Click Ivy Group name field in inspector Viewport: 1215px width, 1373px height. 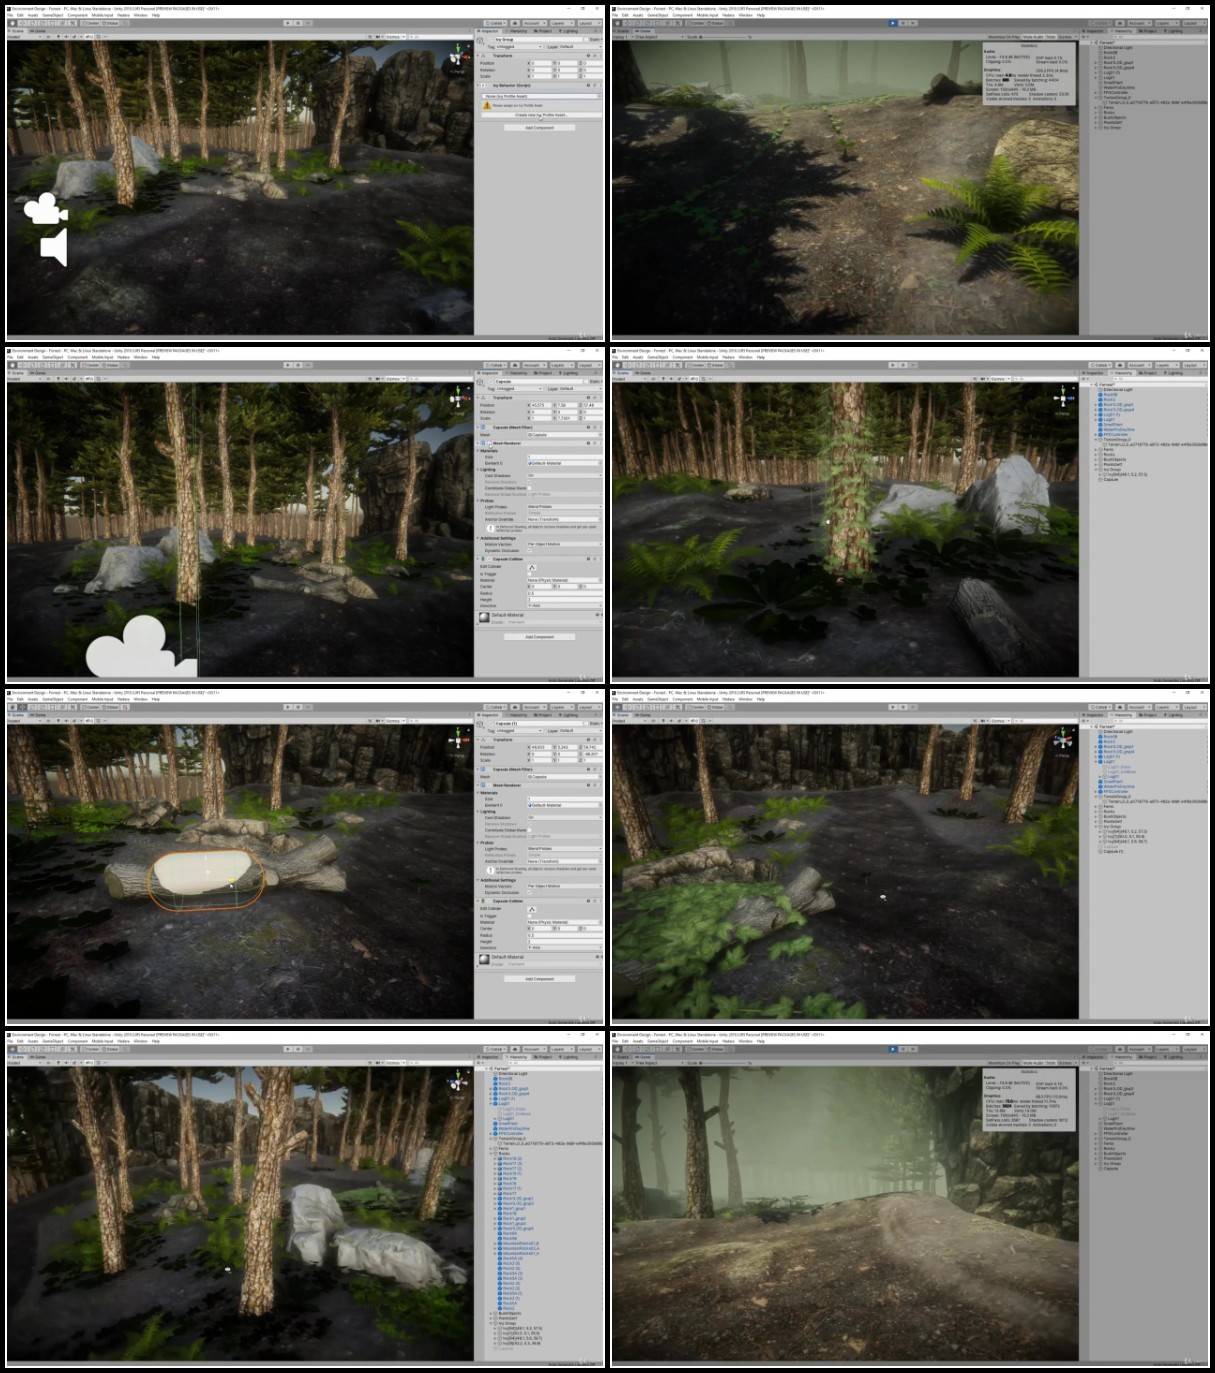coord(538,39)
